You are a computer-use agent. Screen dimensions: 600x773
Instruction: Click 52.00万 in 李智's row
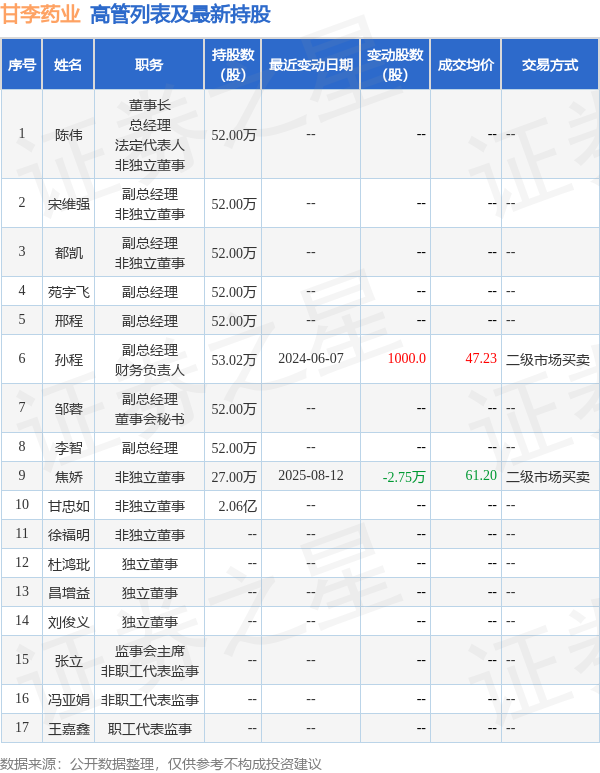click(x=234, y=448)
